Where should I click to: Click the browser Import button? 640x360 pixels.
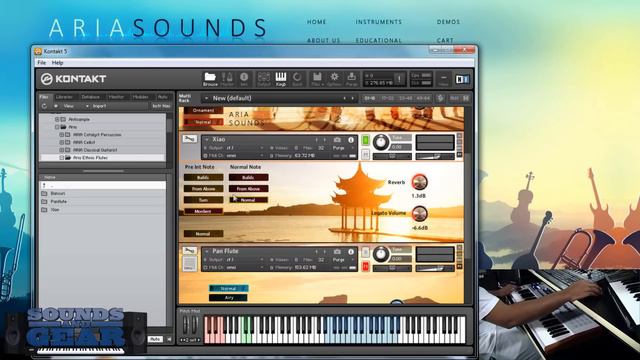99,106
